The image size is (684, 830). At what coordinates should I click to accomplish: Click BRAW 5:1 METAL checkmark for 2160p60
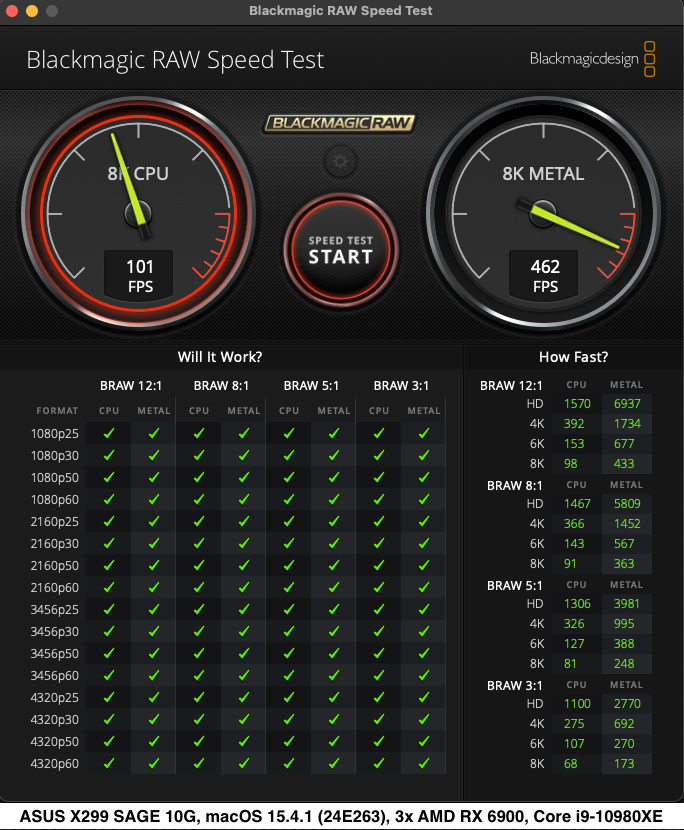tap(334, 588)
